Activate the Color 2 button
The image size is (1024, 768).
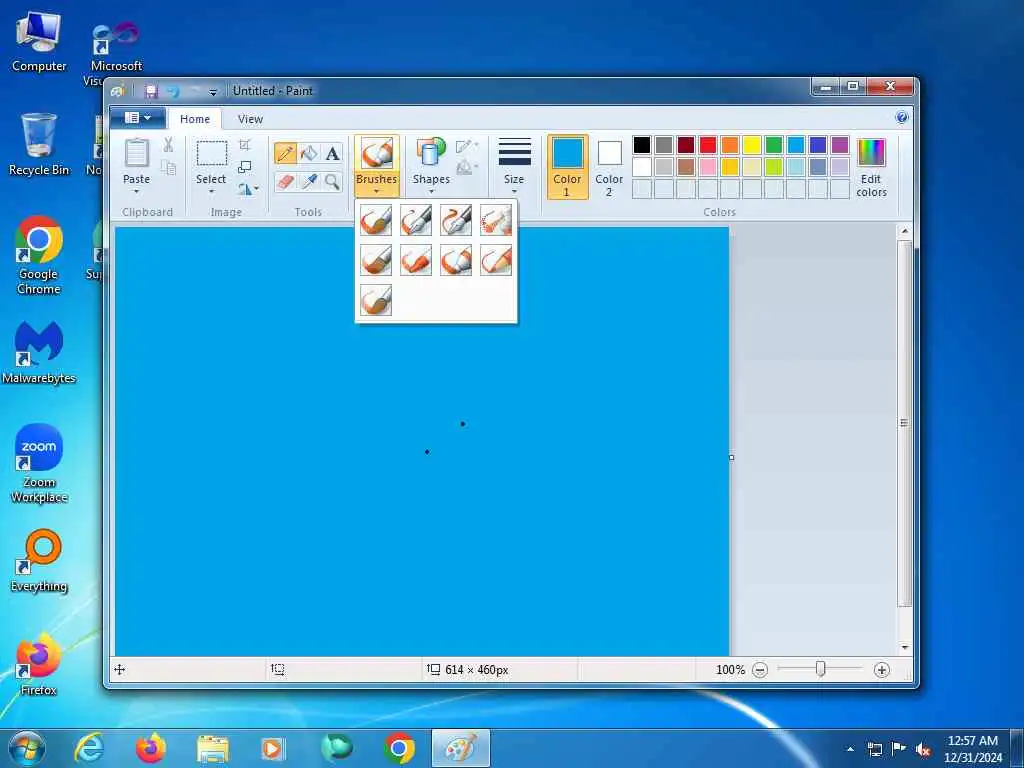(609, 167)
